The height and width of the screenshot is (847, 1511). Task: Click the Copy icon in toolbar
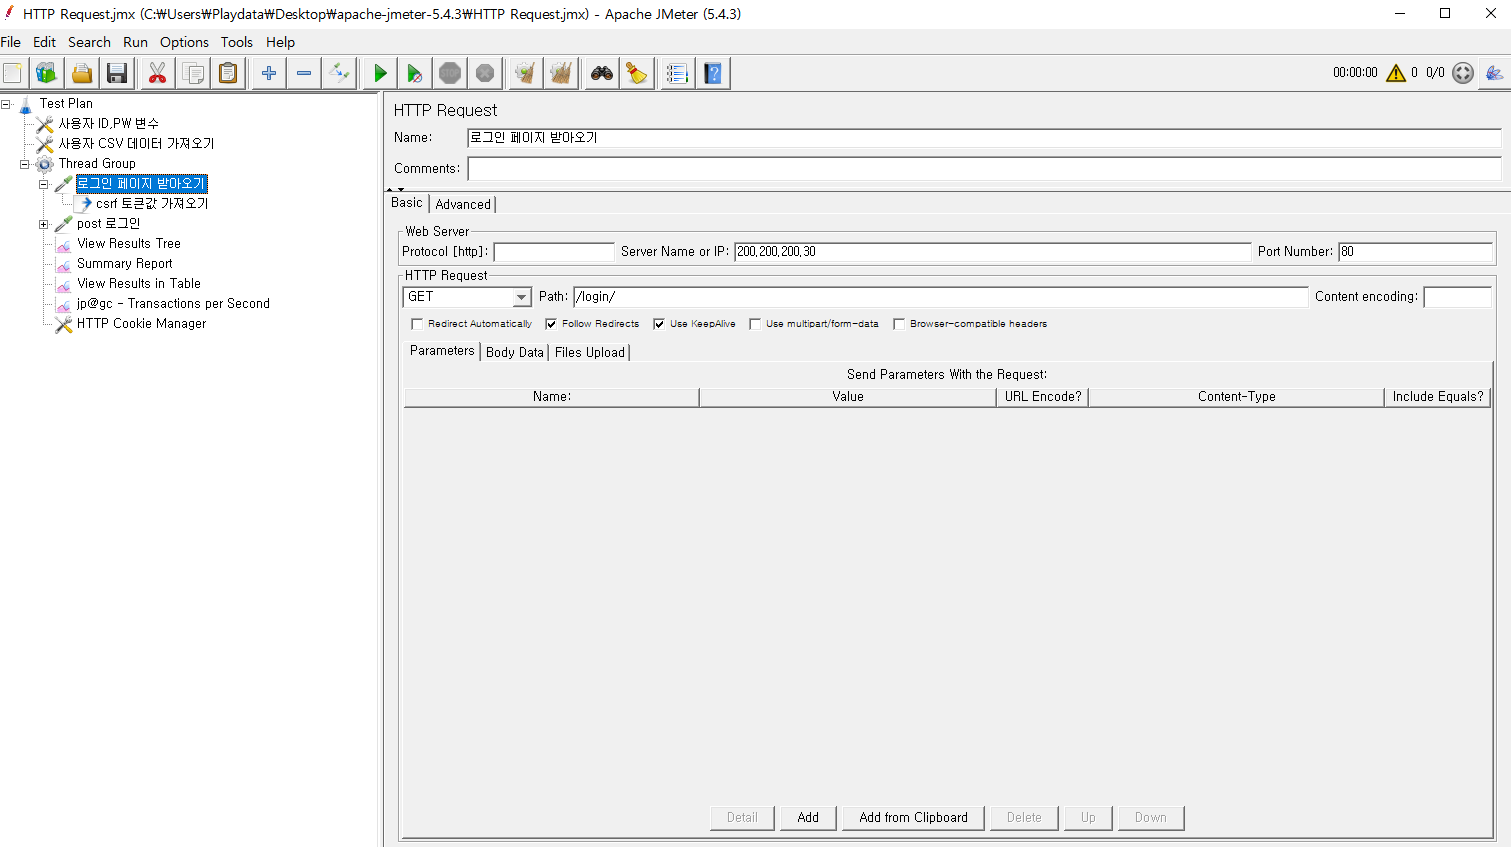click(193, 73)
